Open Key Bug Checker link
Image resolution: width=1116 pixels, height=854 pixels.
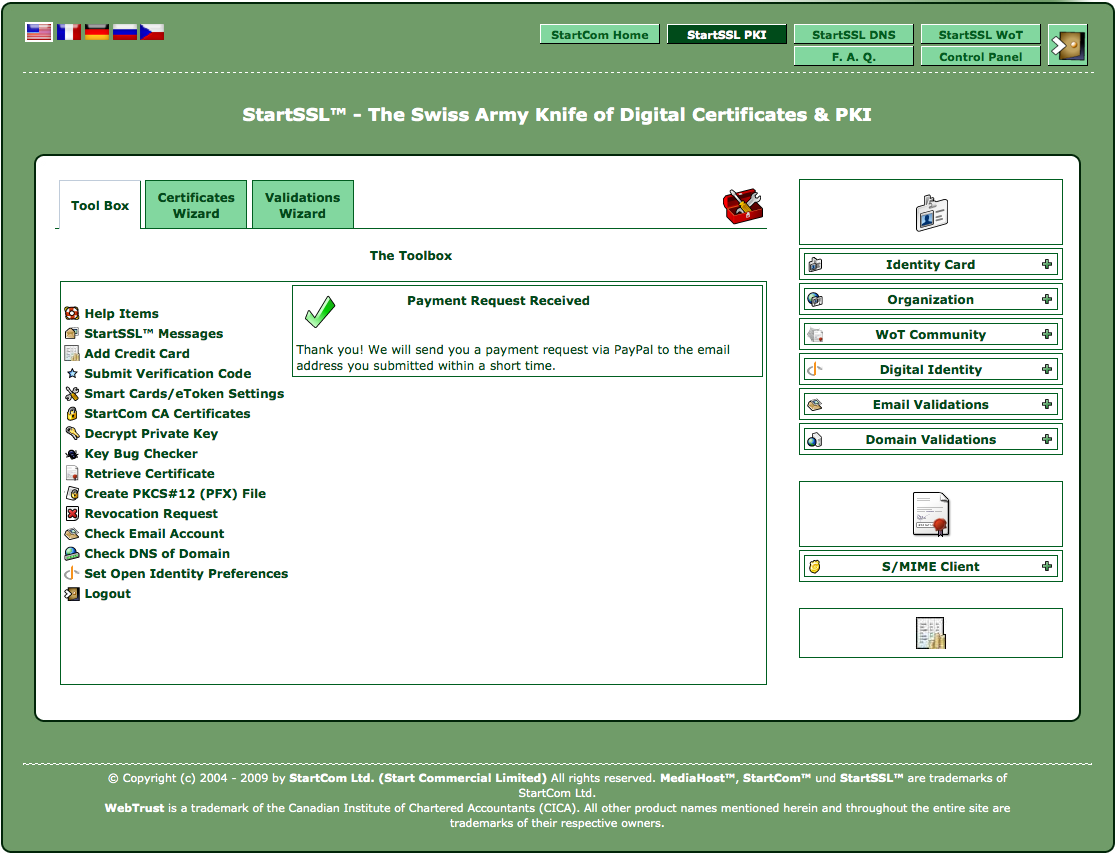tap(141, 453)
